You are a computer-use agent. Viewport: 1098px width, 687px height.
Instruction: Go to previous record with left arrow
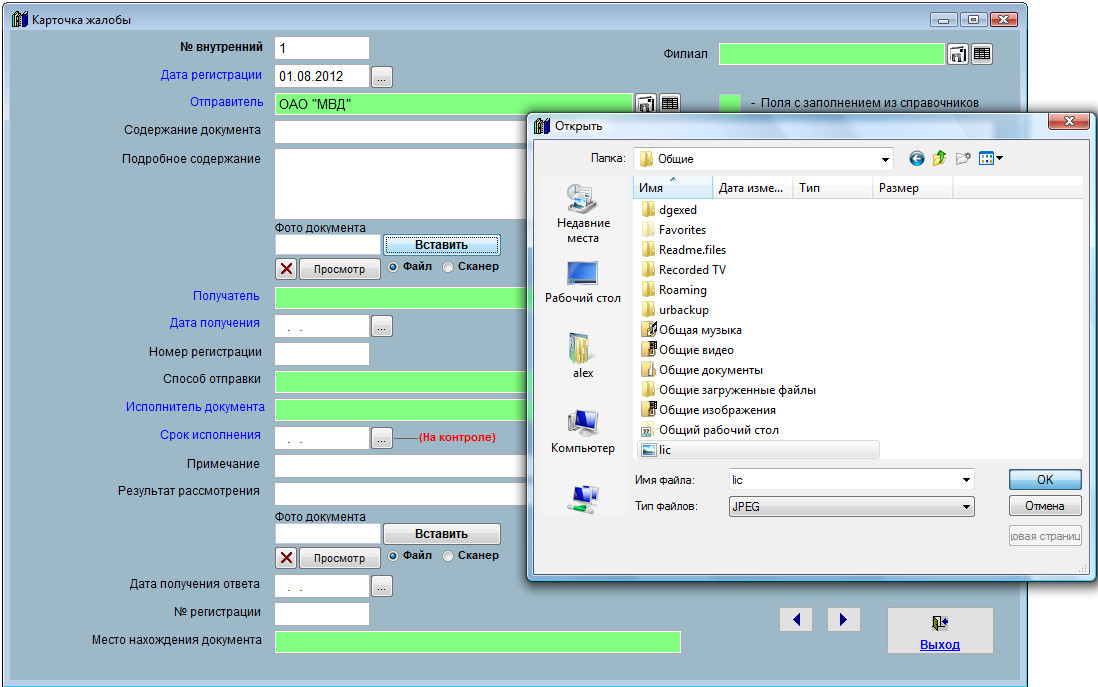point(796,620)
